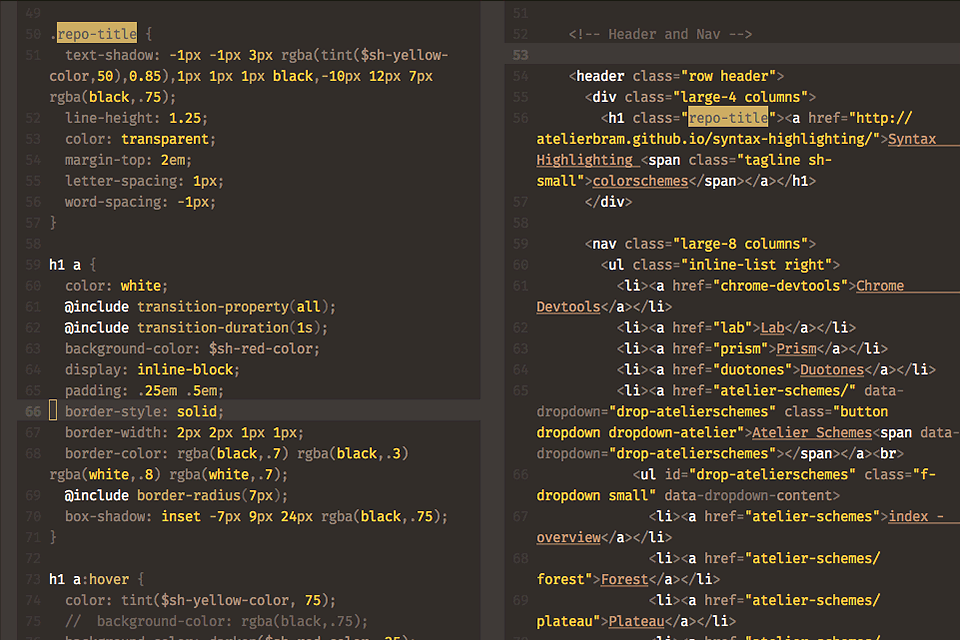The width and height of the screenshot is (960, 640).
Task: Click '<ul class="inline-list right">' line
Action: tap(720, 265)
